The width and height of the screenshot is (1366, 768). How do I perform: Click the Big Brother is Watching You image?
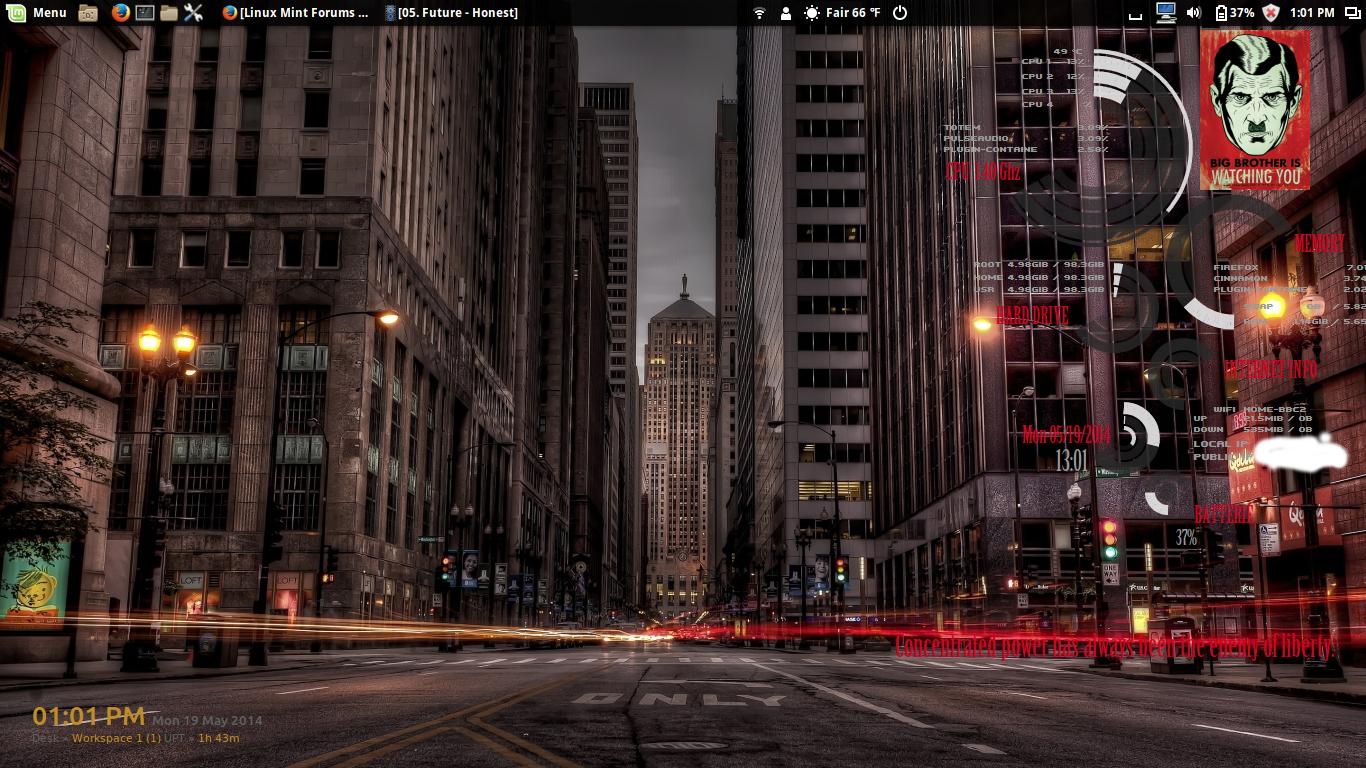[1255, 109]
